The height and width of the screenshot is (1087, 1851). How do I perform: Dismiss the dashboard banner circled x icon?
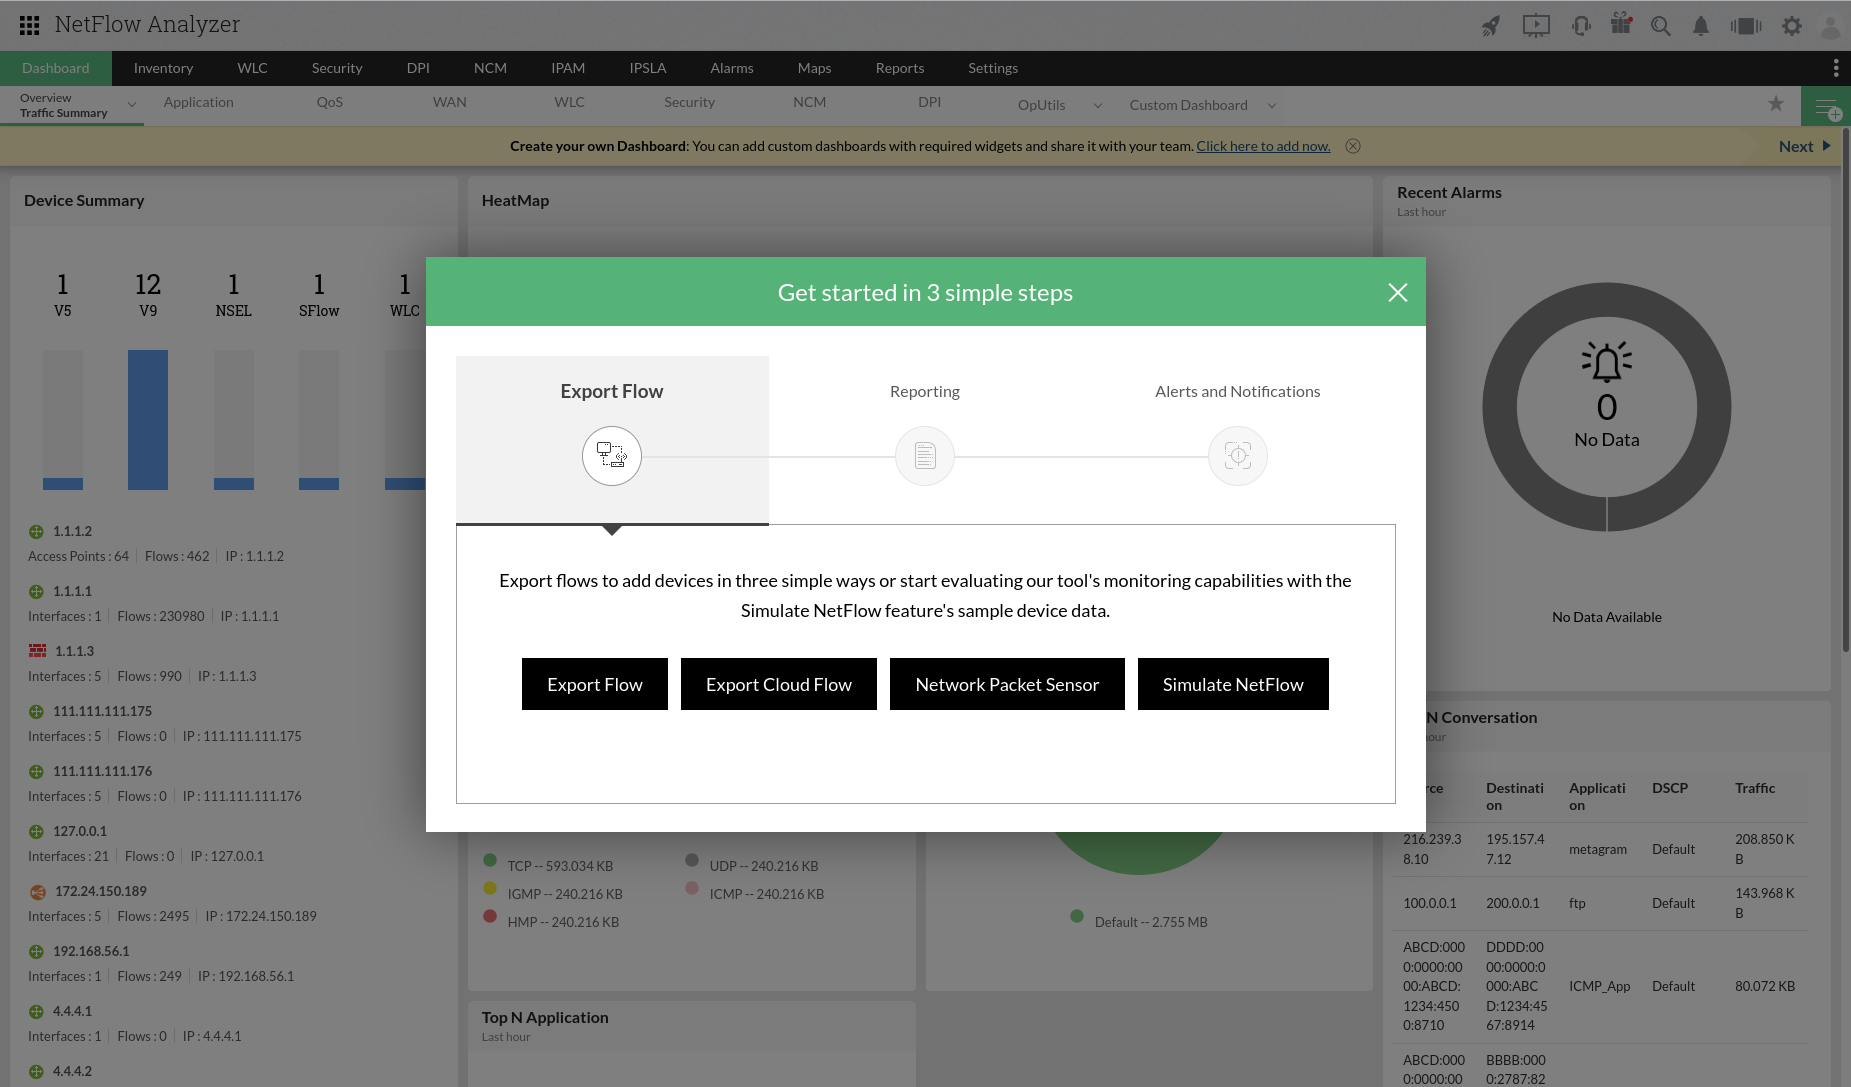[1353, 146]
